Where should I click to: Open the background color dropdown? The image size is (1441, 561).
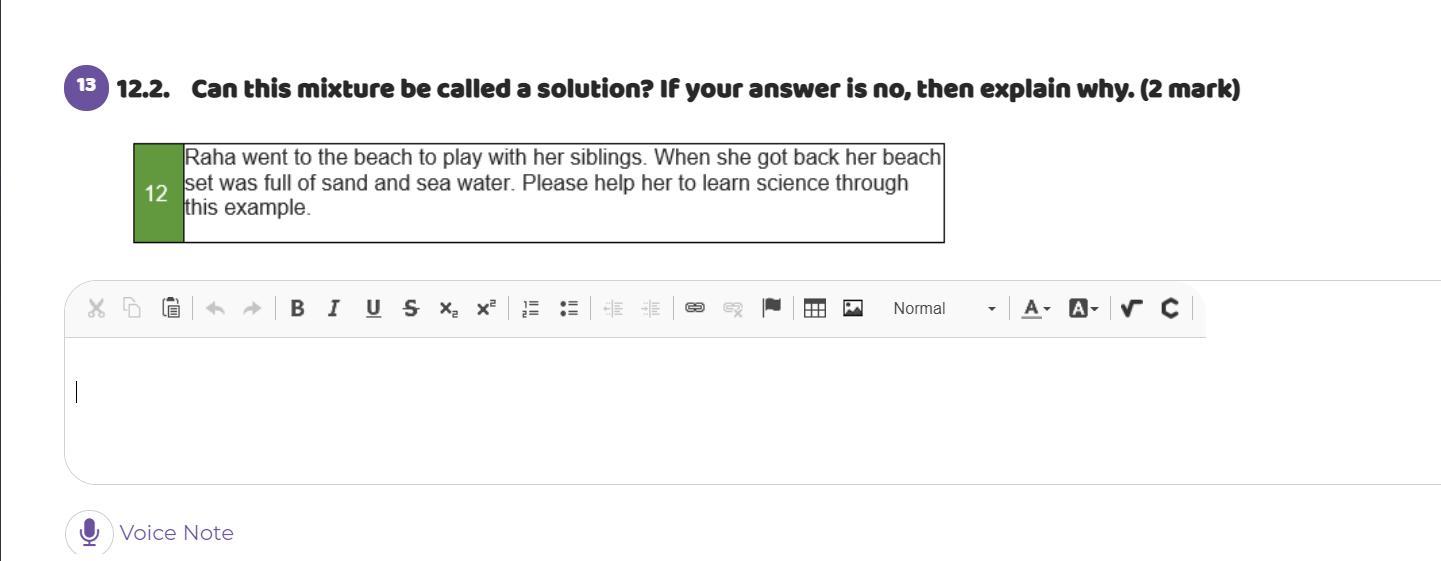[1083, 308]
